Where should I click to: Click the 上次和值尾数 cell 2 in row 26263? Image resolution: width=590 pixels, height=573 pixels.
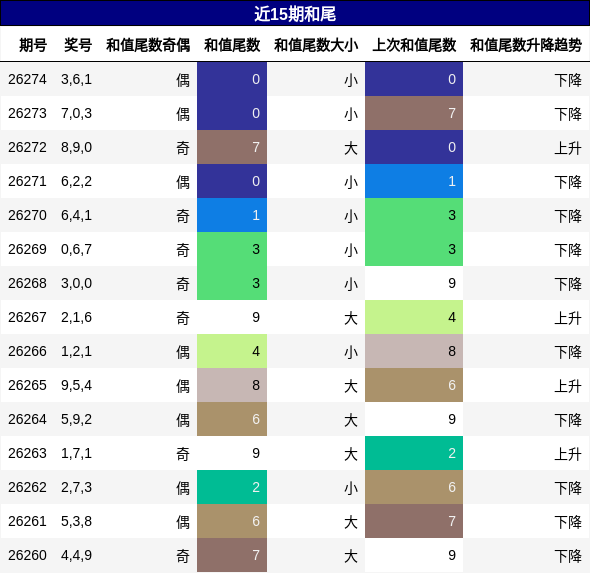click(414, 453)
